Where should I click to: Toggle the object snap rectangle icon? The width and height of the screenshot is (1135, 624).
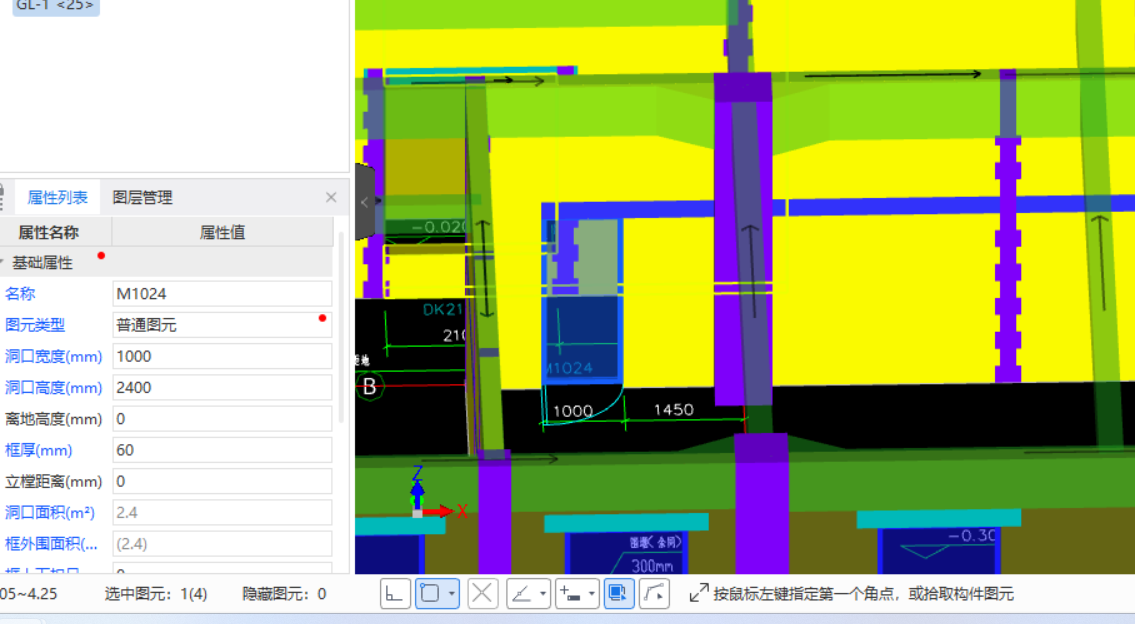430,594
